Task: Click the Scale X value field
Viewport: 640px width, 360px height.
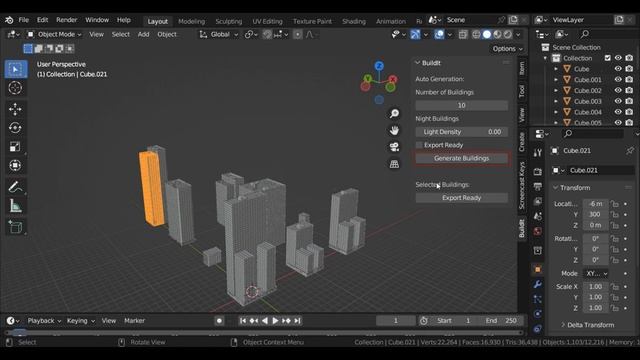Action: 596,287
